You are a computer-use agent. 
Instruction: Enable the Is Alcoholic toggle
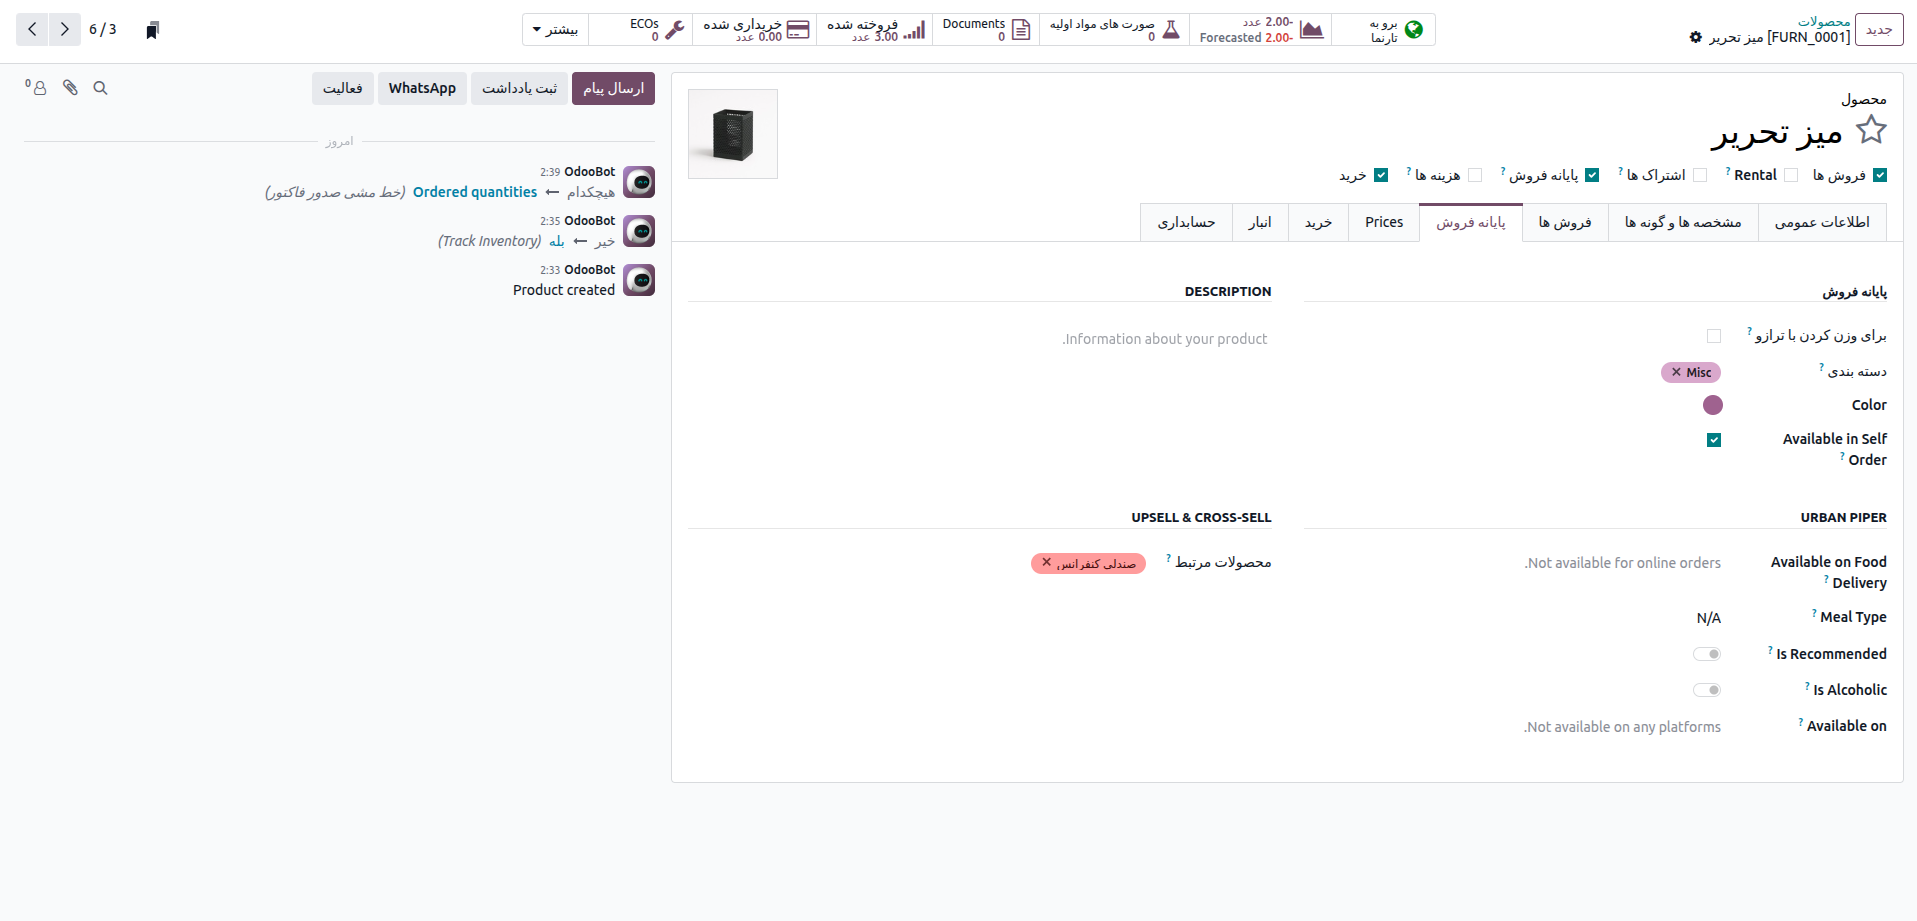(x=1706, y=690)
